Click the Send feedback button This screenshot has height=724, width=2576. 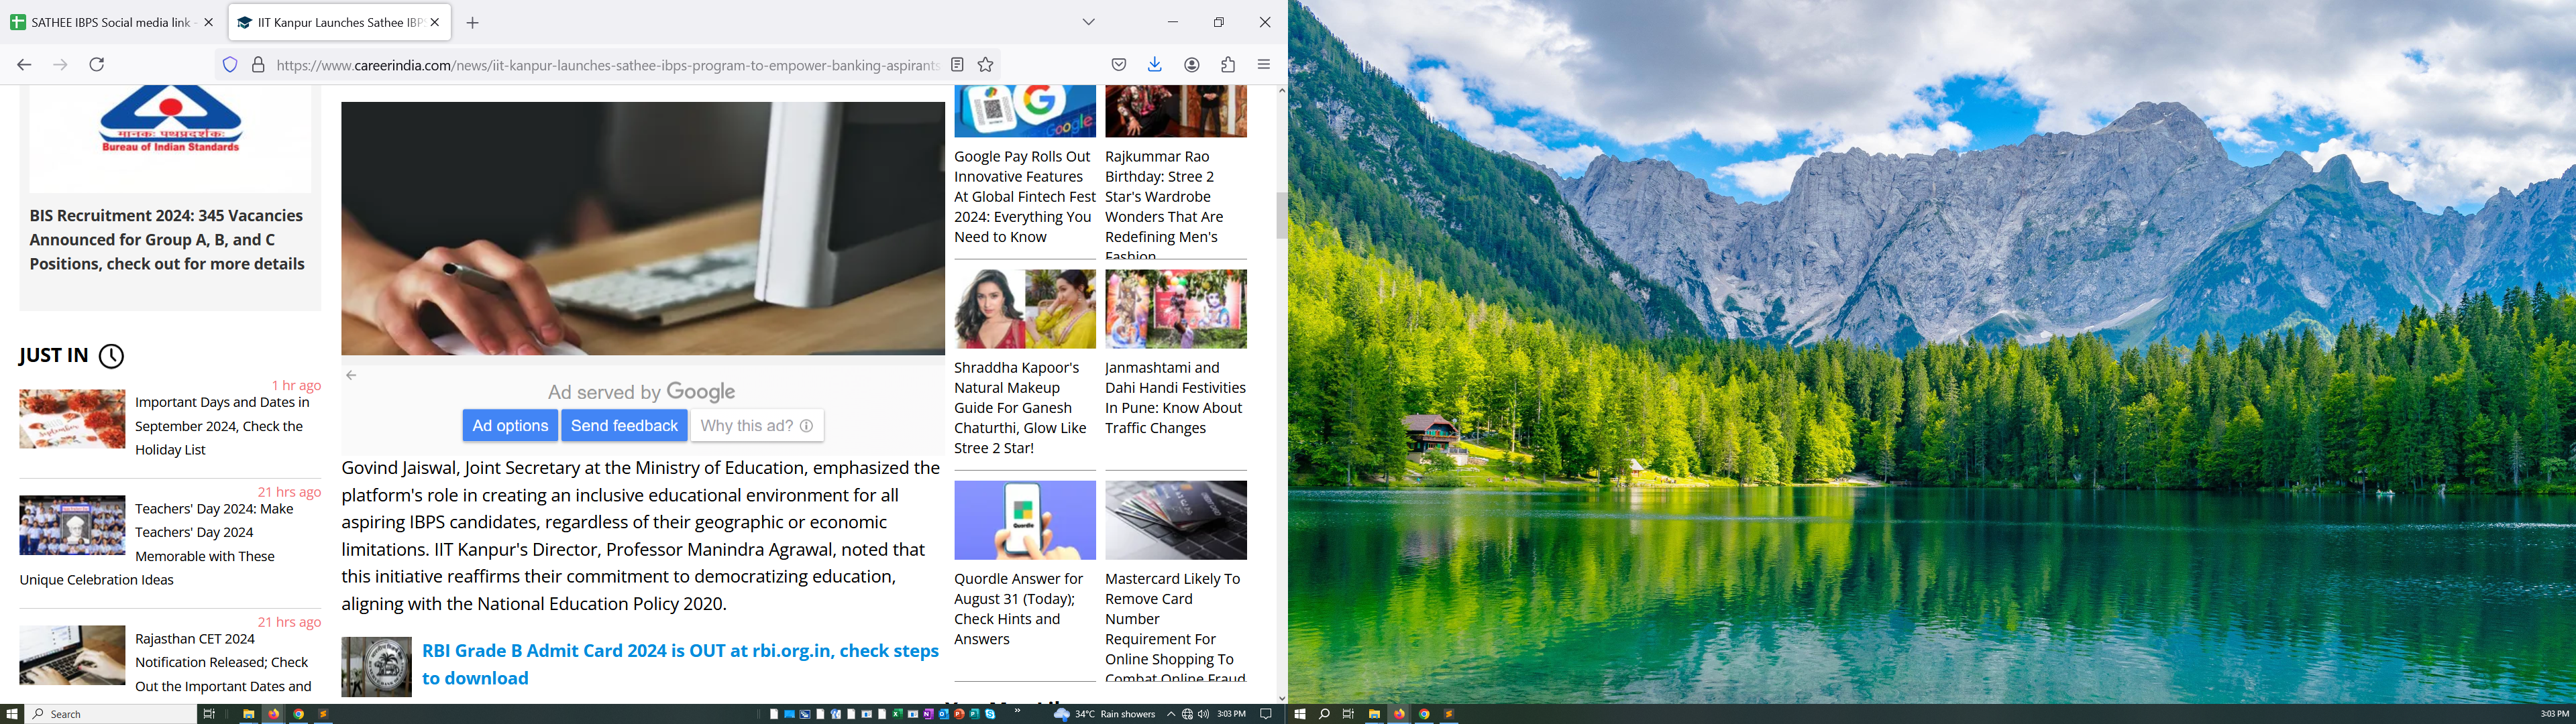pos(624,426)
